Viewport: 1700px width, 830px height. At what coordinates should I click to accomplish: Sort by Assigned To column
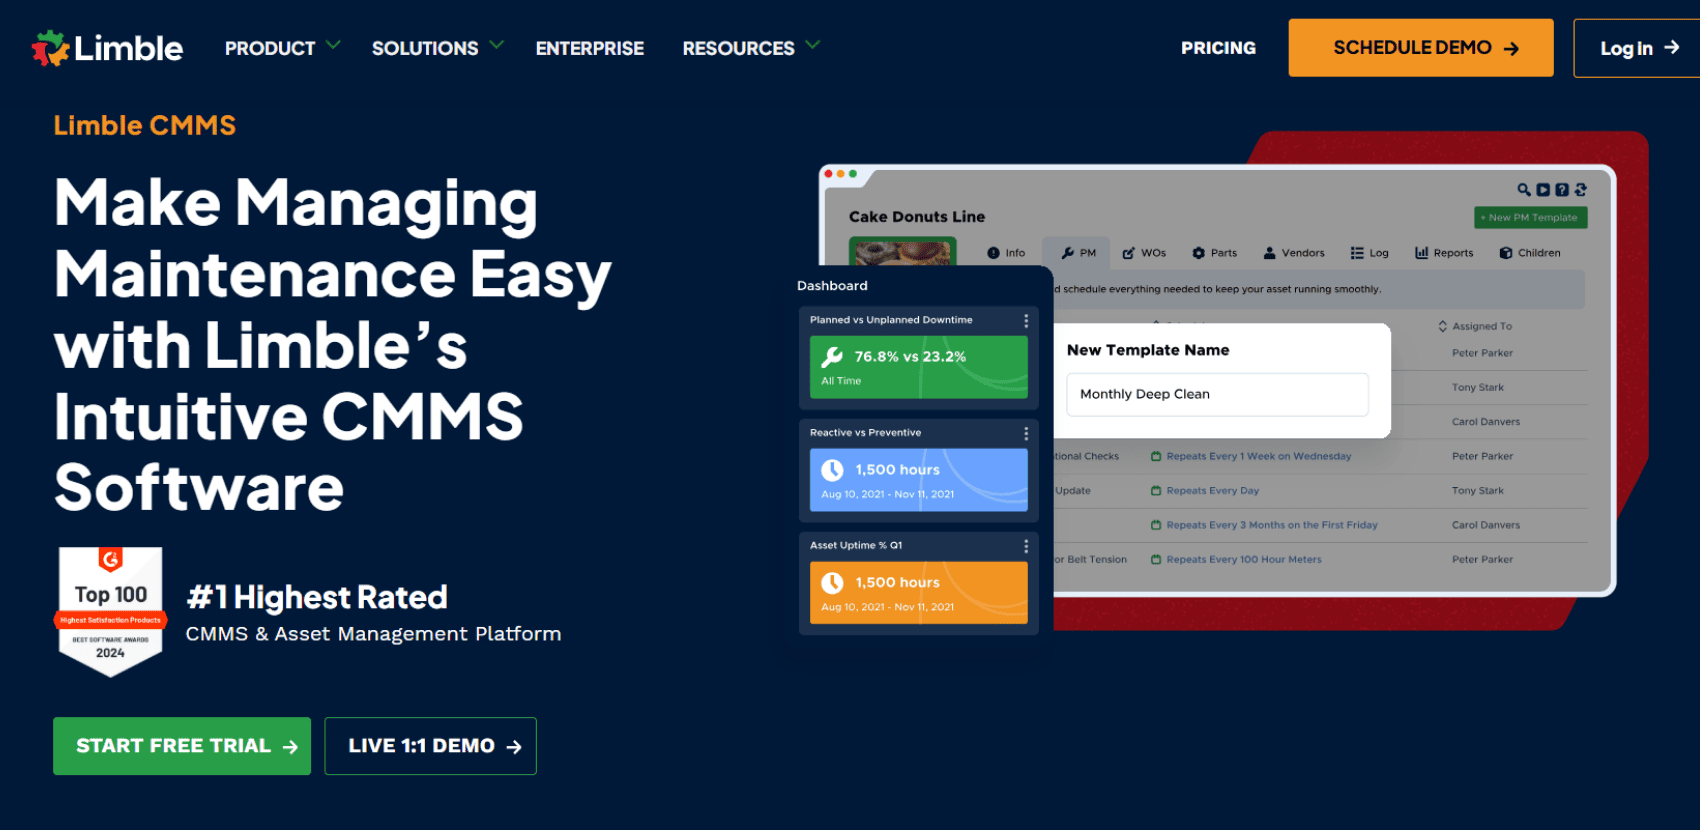(x=1475, y=326)
